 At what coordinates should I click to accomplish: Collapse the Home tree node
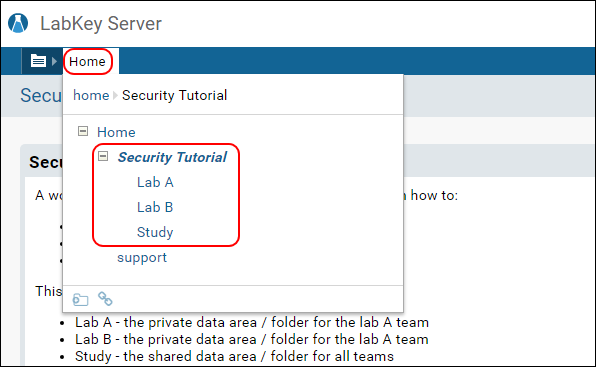[83, 131]
